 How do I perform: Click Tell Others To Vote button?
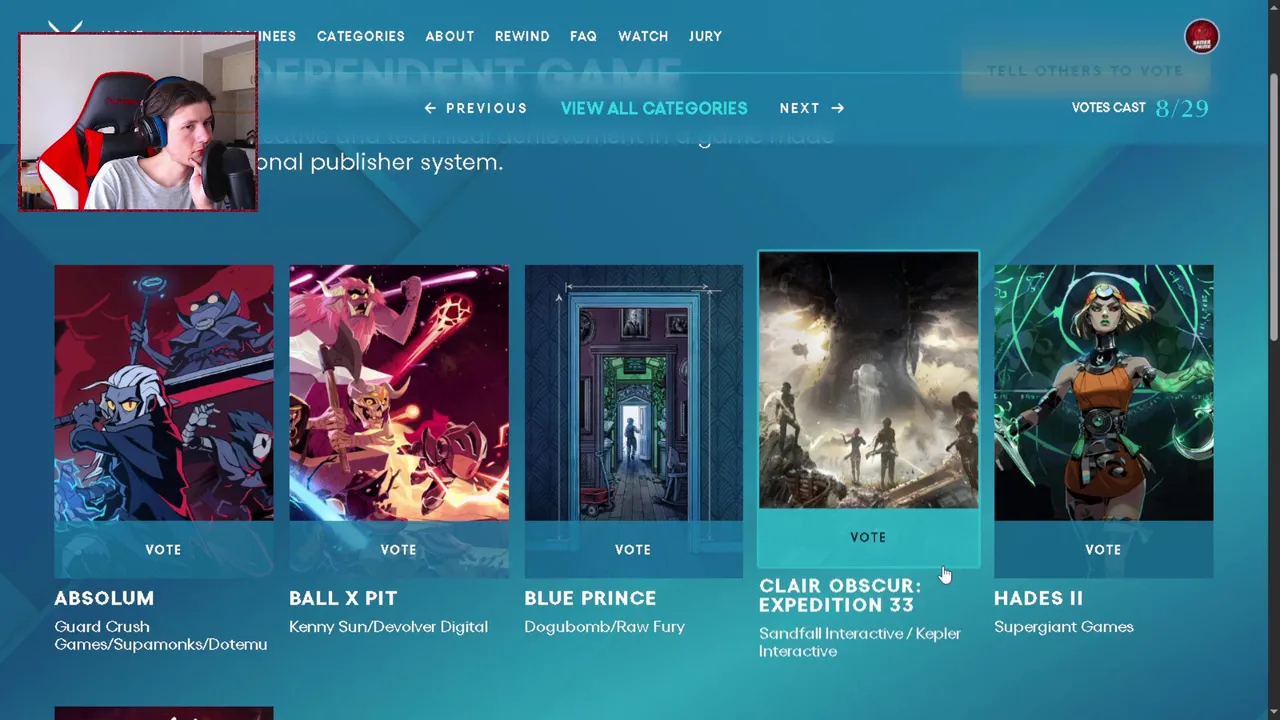(x=1085, y=71)
